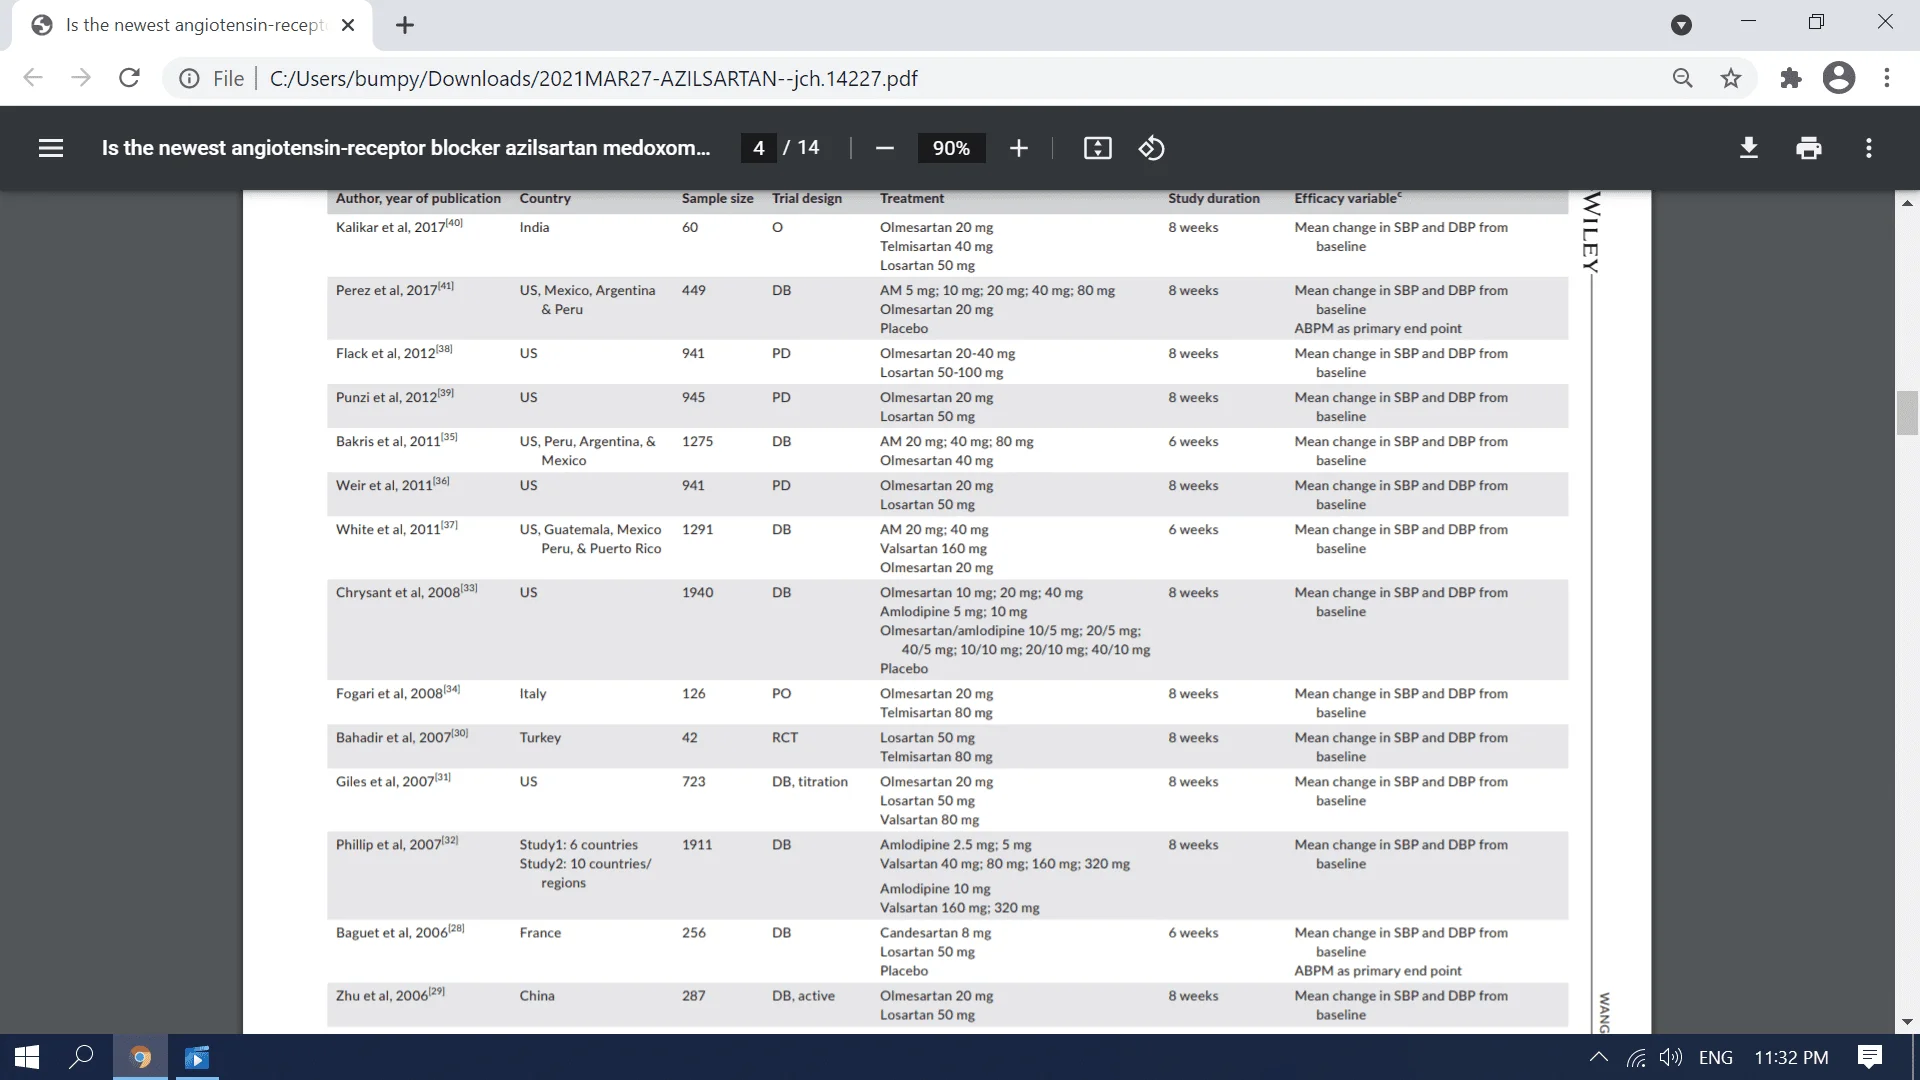Bookmark this page with the star
Image resolution: width=1920 pixels, height=1080 pixels.
pos(1731,78)
